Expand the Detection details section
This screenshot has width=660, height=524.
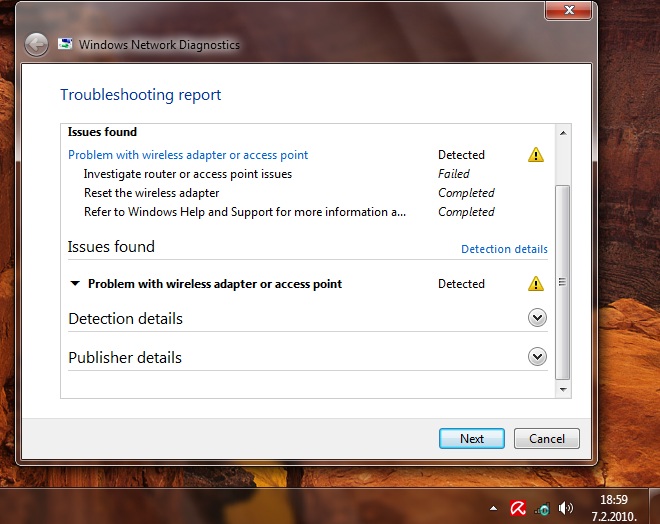pos(537,318)
